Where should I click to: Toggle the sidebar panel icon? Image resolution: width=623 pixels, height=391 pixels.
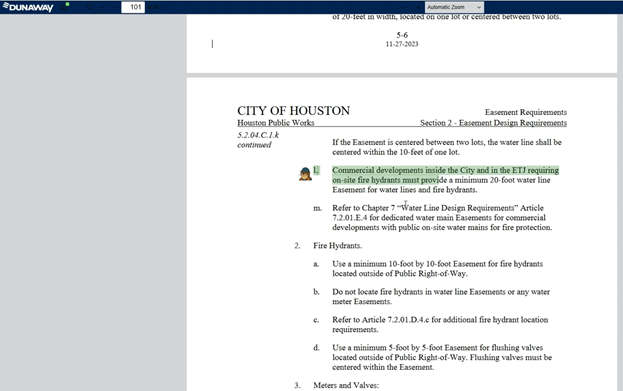click(x=64, y=7)
